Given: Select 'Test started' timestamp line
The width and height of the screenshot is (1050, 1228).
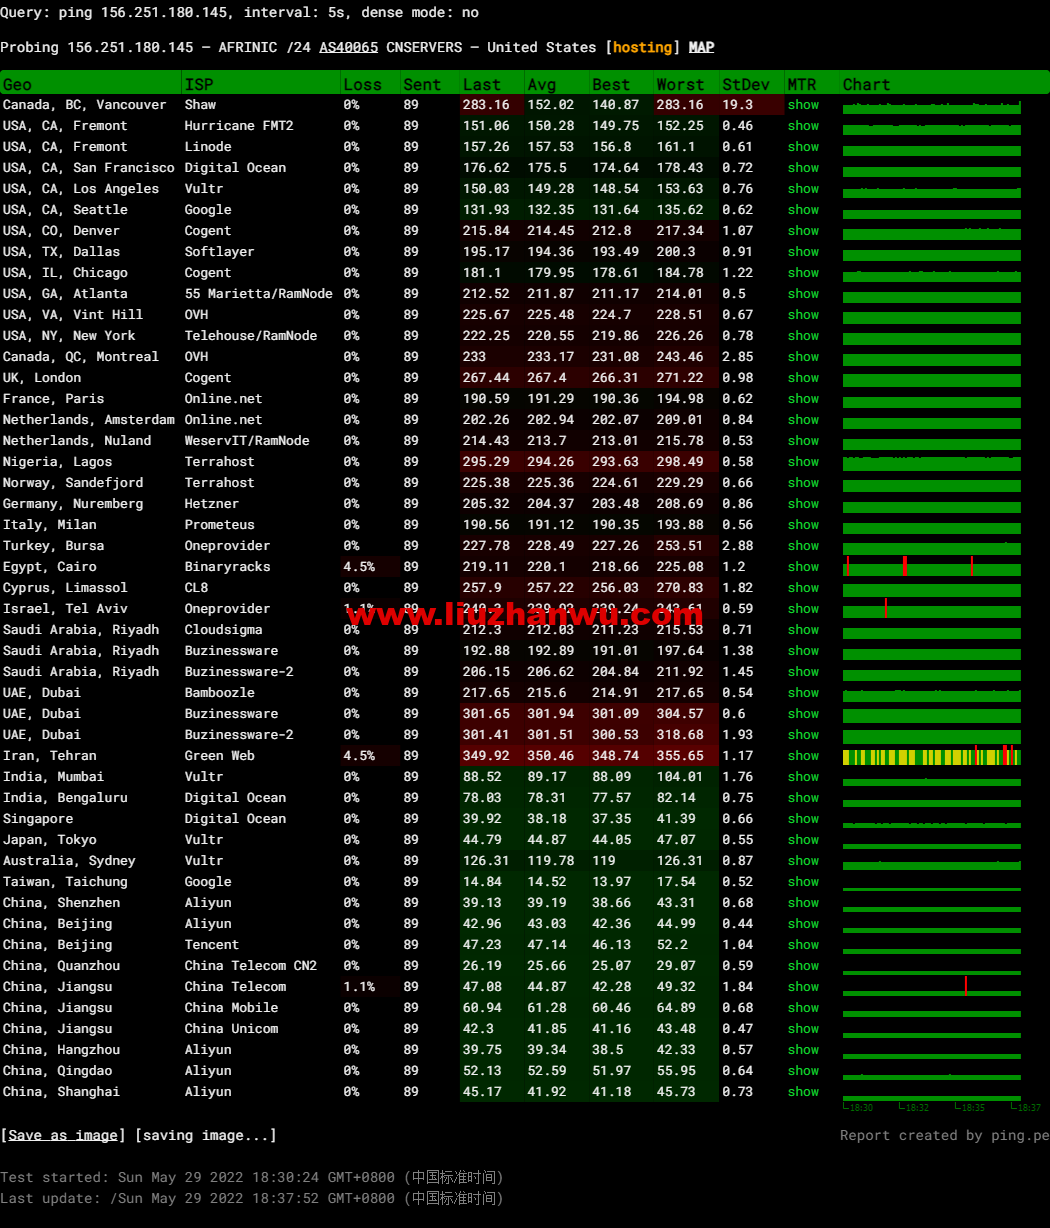Looking at the screenshot, I should [252, 1177].
